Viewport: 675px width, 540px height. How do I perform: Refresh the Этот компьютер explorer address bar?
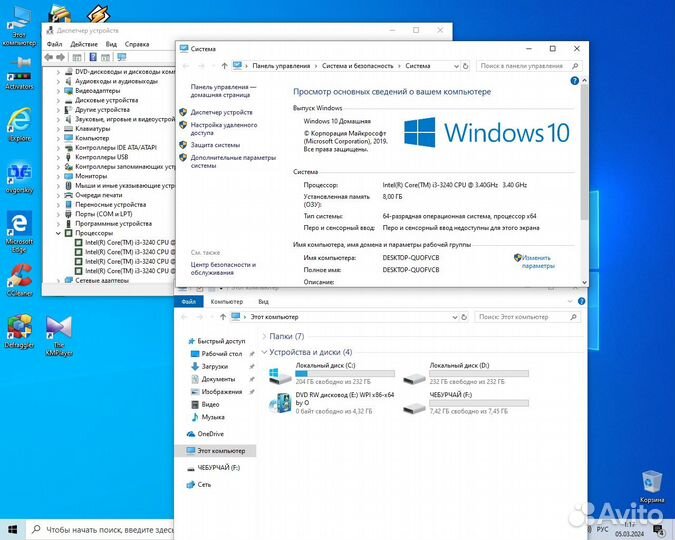click(x=464, y=317)
